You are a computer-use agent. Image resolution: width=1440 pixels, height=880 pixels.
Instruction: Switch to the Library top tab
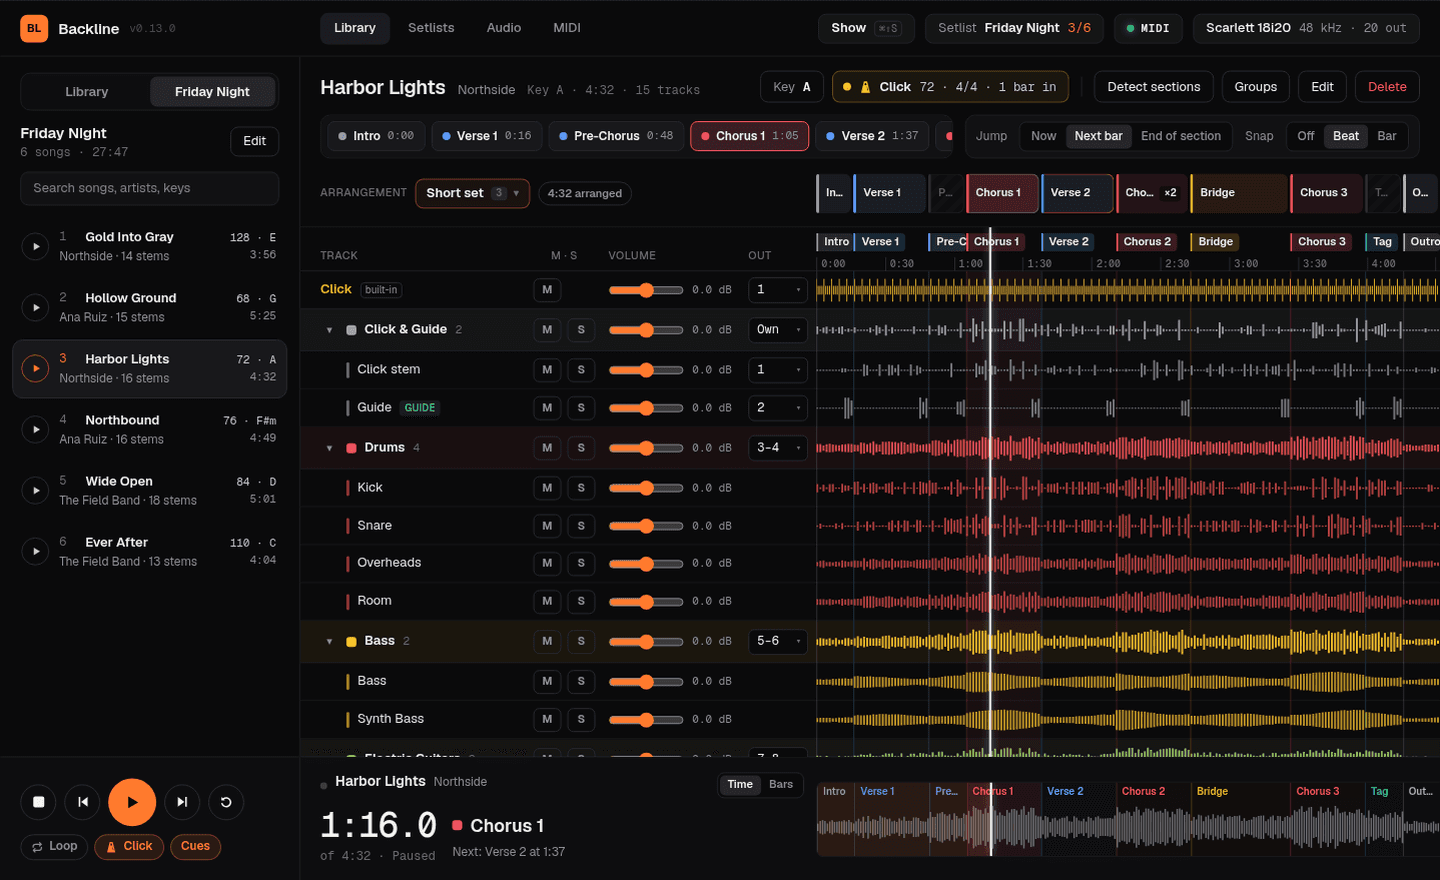pos(355,28)
